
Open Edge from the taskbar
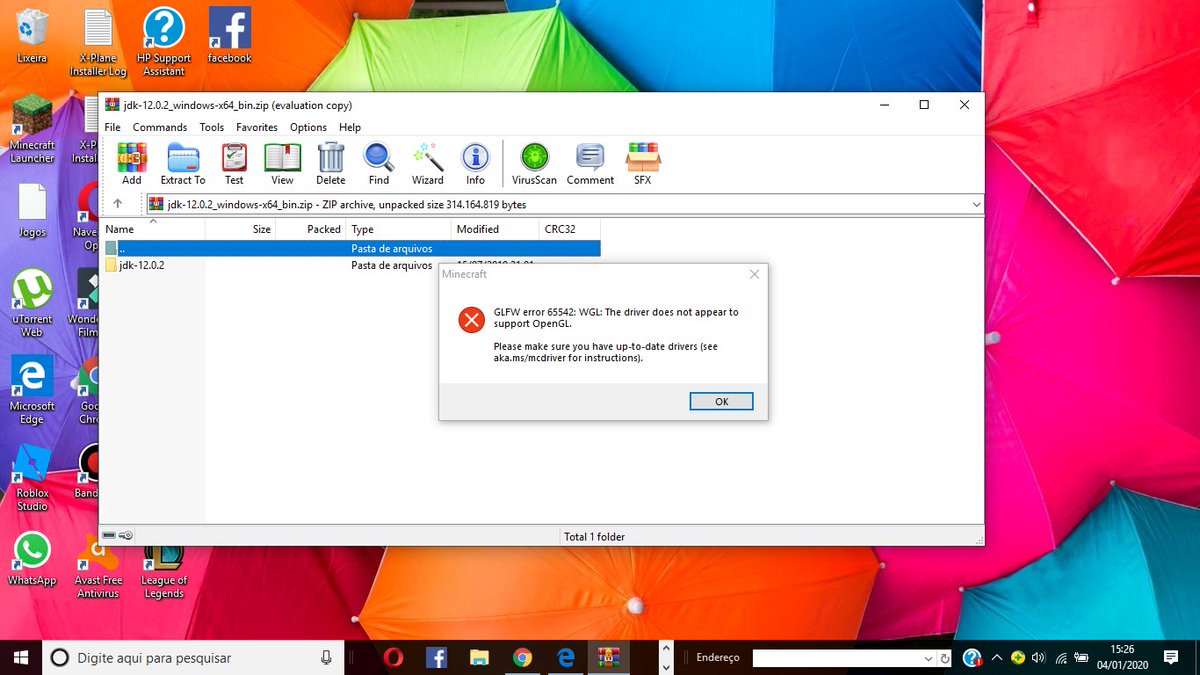click(565, 657)
